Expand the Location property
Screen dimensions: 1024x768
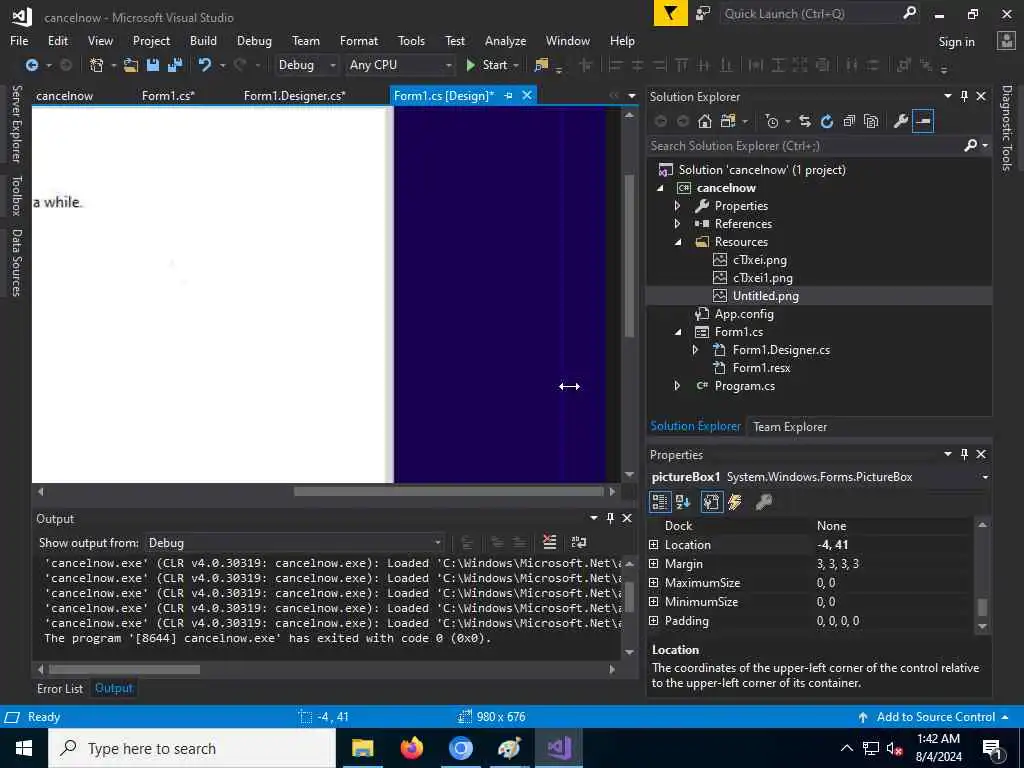coord(654,545)
